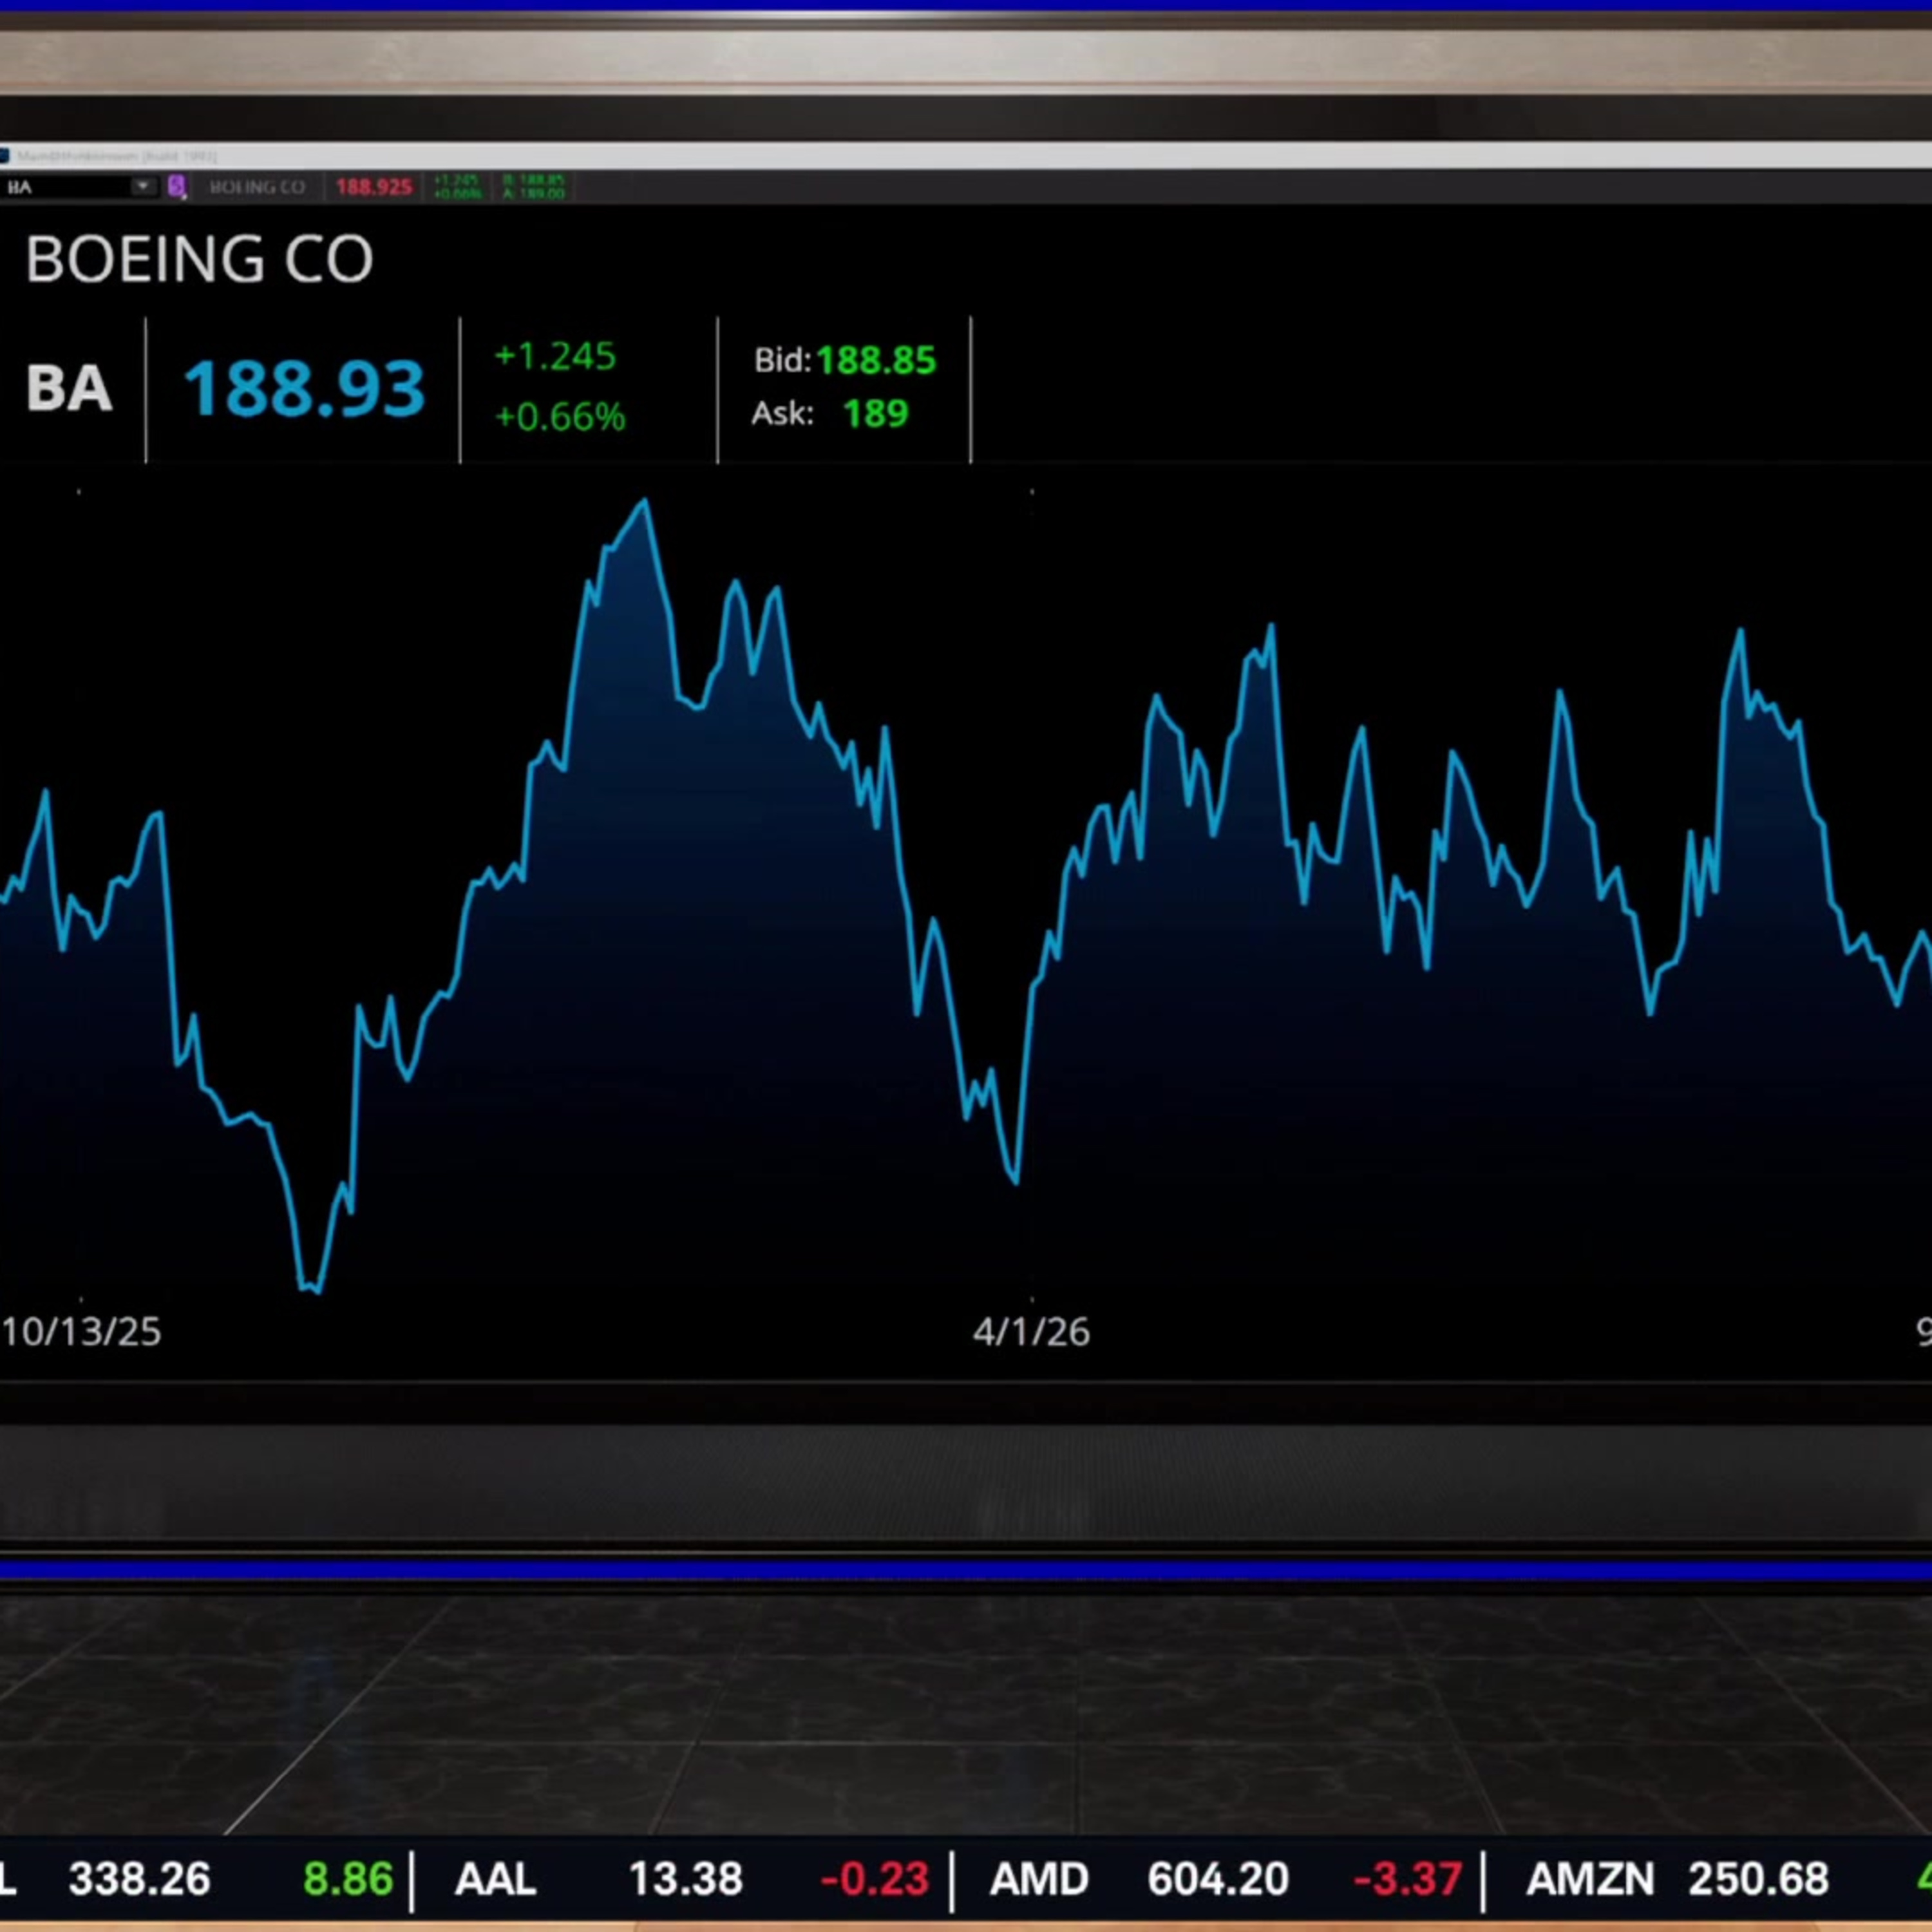Click the -3.37 AMD change value
Viewport: 1932px width, 1932px height.
click(x=1407, y=1879)
